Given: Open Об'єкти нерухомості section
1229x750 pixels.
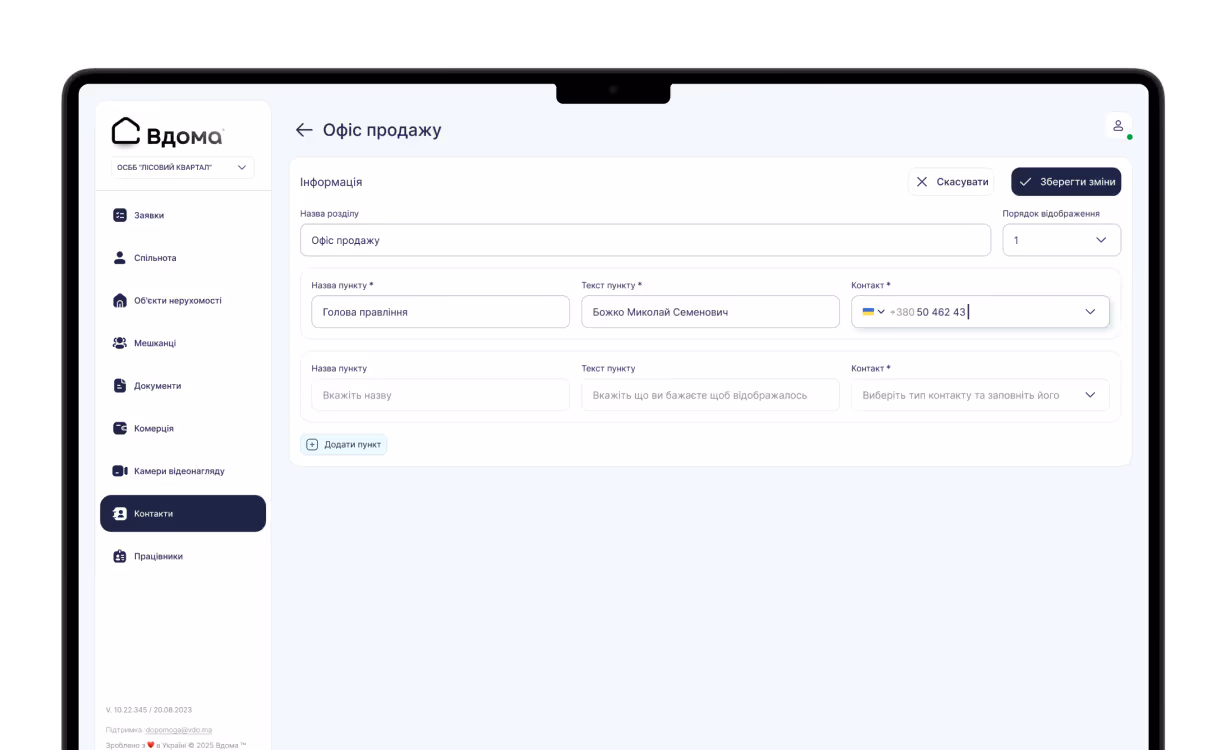Looking at the screenshot, I should pos(183,300).
